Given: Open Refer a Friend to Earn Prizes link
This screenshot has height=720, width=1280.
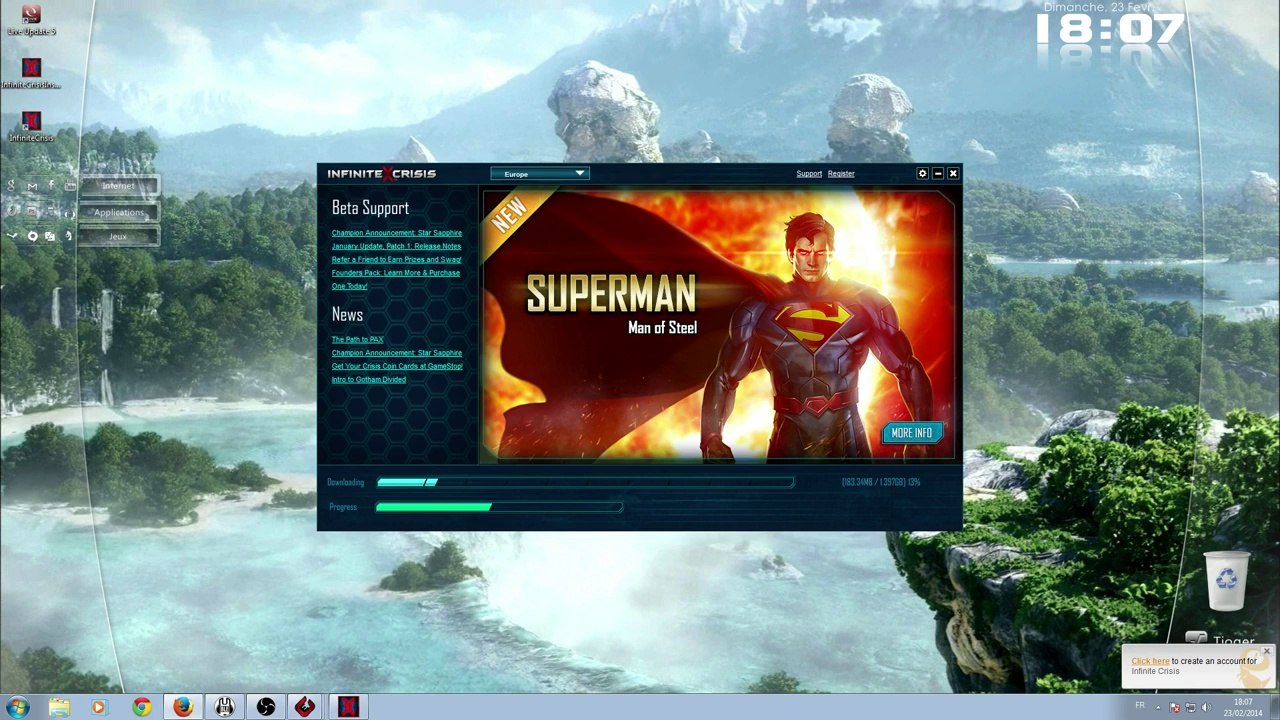Looking at the screenshot, I should click(x=396, y=259).
